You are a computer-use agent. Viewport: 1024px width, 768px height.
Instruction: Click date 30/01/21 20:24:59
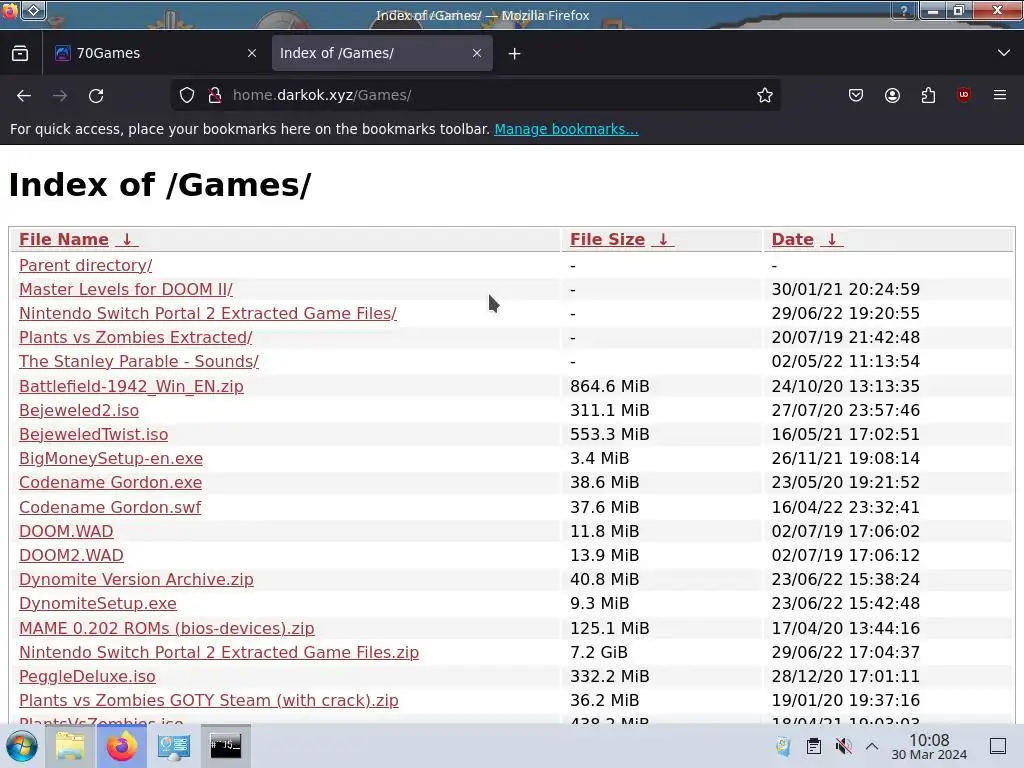coord(846,289)
